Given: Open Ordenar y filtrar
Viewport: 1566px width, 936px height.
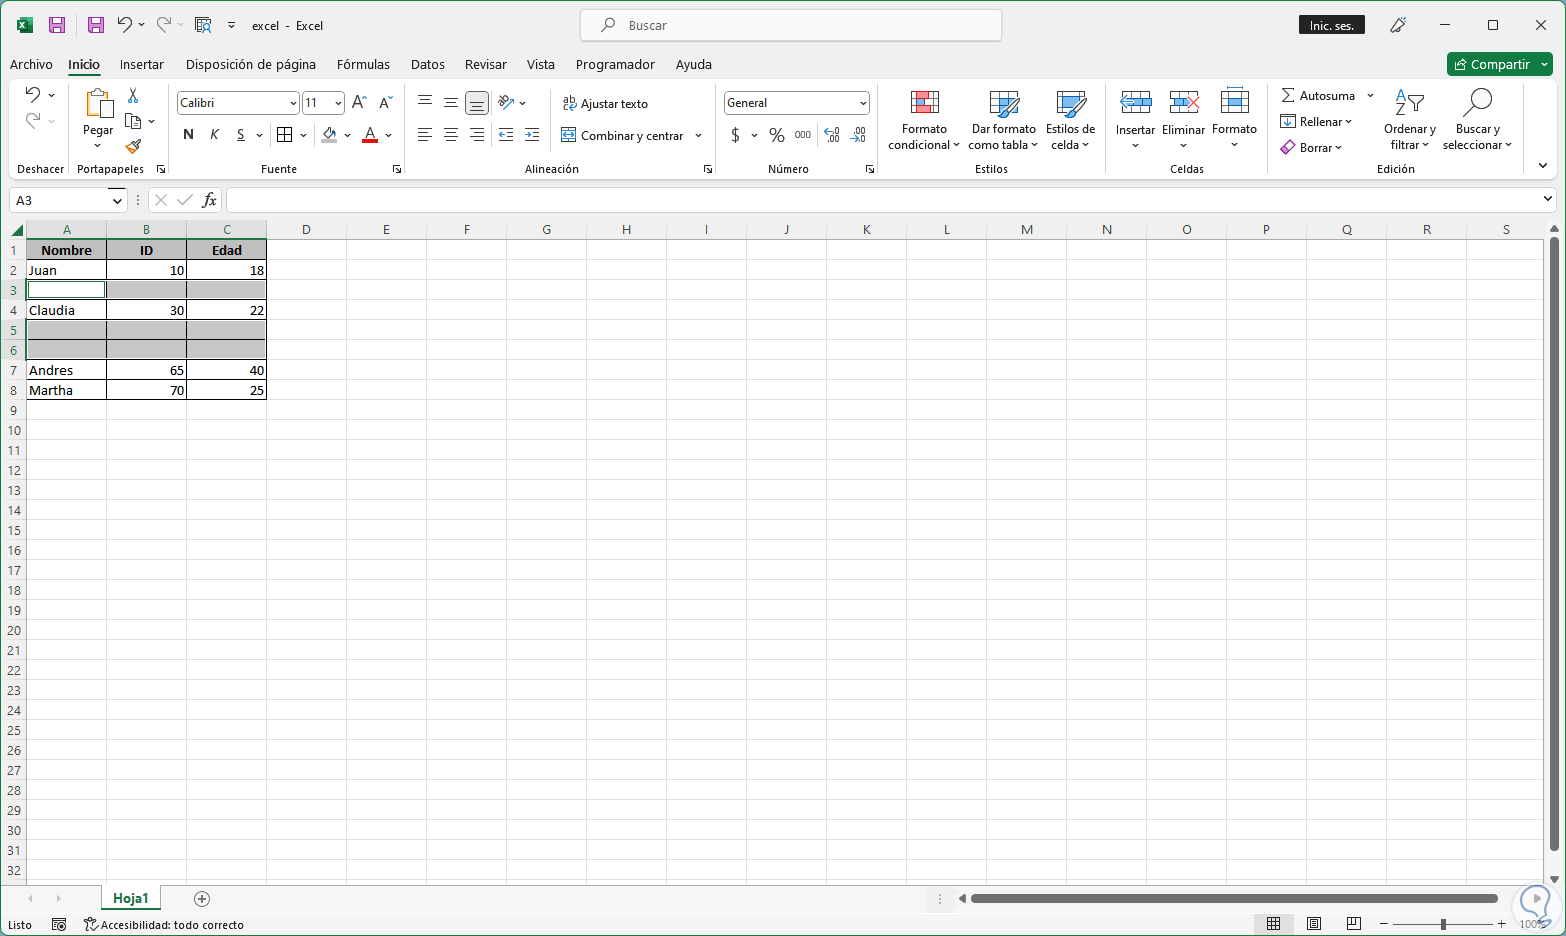Looking at the screenshot, I should pyautogui.click(x=1410, y=120).
